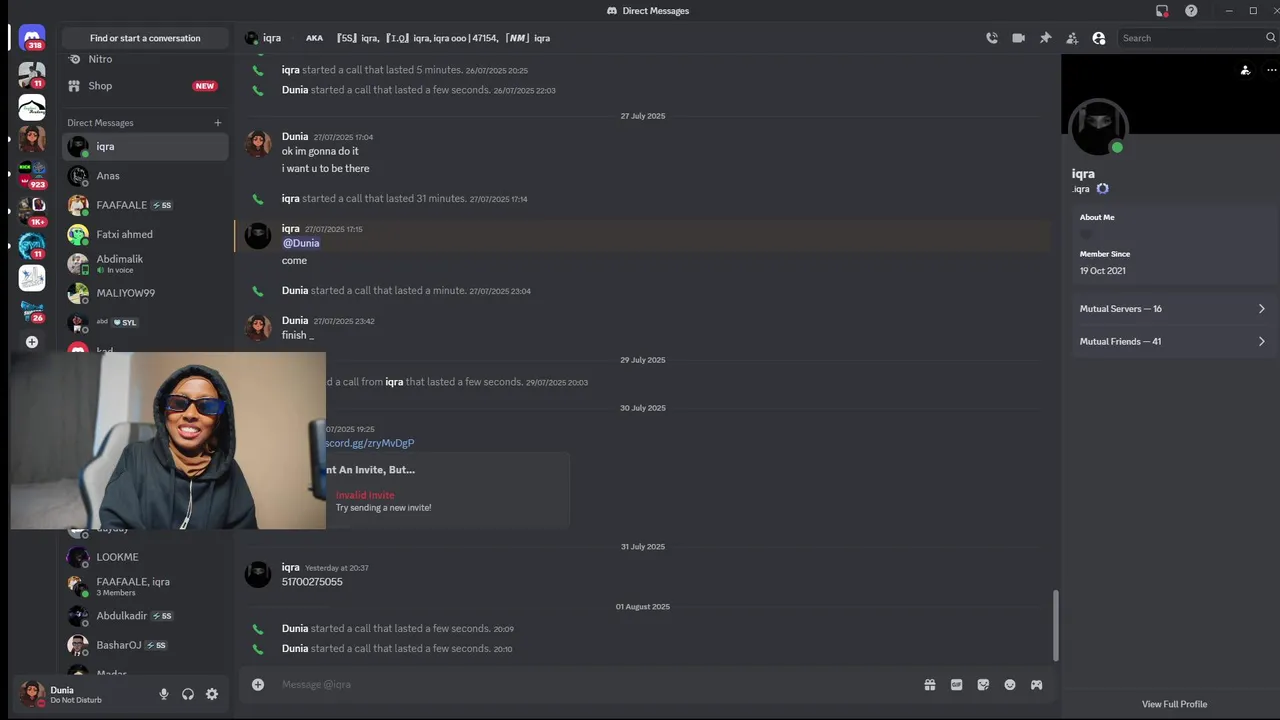Start a voice call with iqra

992,38
